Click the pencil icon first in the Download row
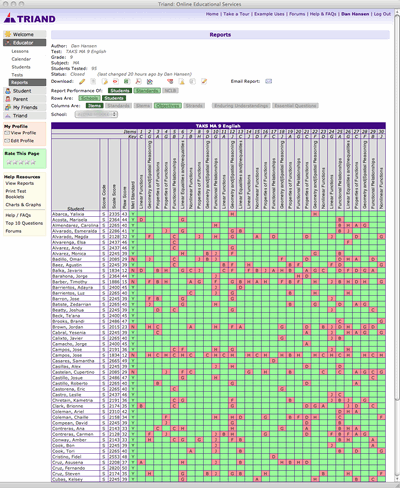The width and height of the screenshot is (400, 488). click(x=82, y=81)
